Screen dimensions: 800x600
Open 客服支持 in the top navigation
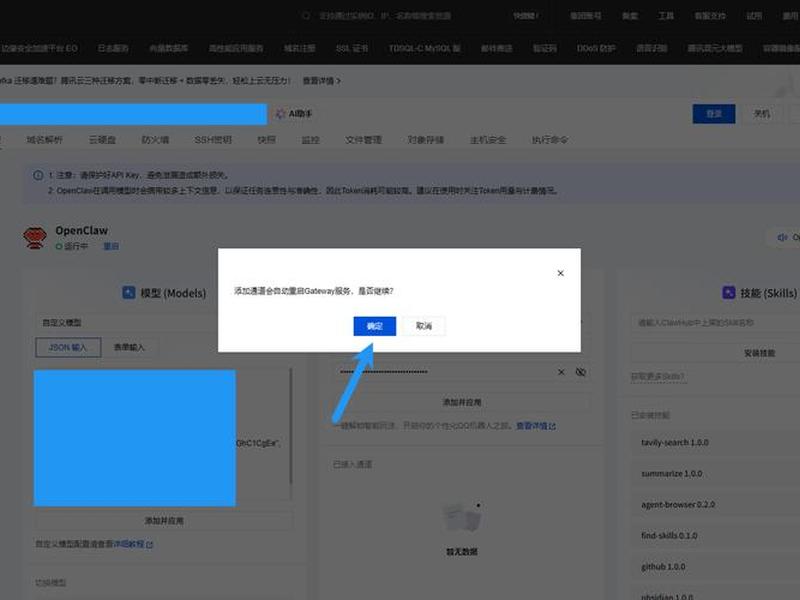[710, 16]
